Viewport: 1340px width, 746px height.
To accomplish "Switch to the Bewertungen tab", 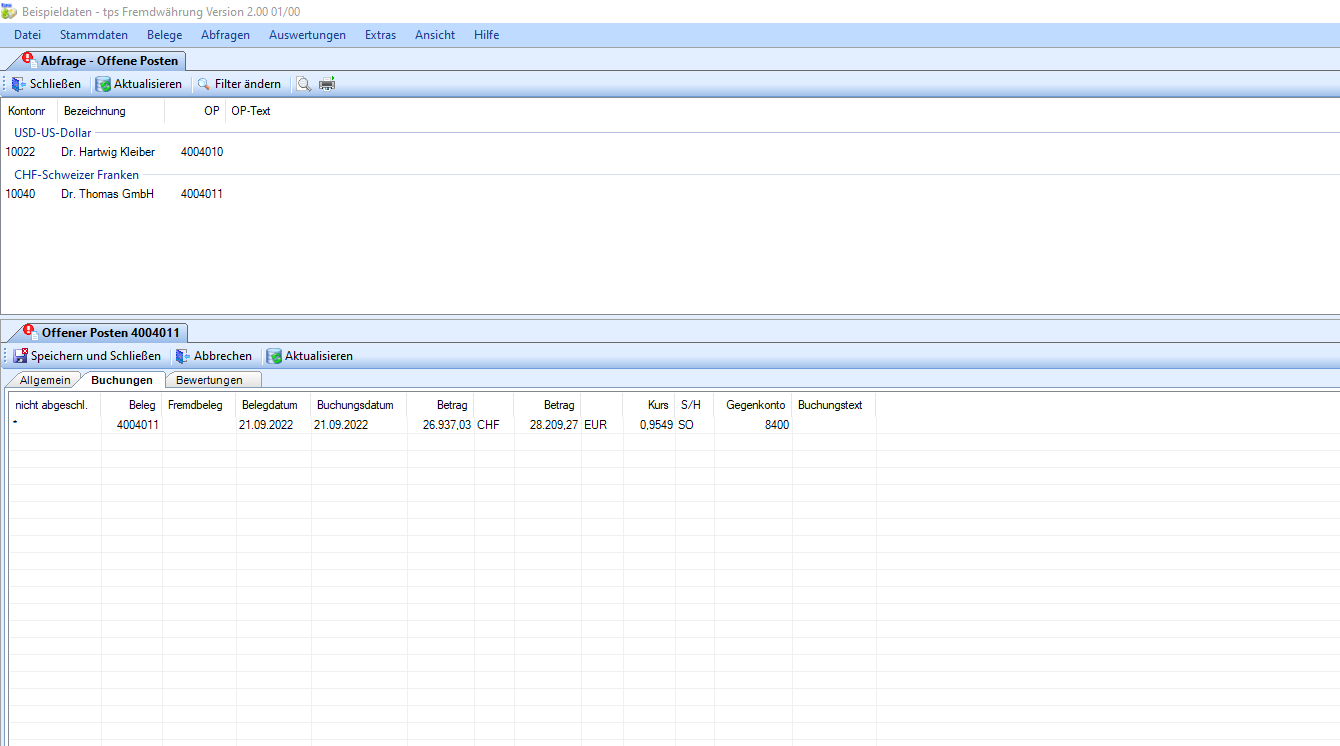I will (x=209, y=380).
